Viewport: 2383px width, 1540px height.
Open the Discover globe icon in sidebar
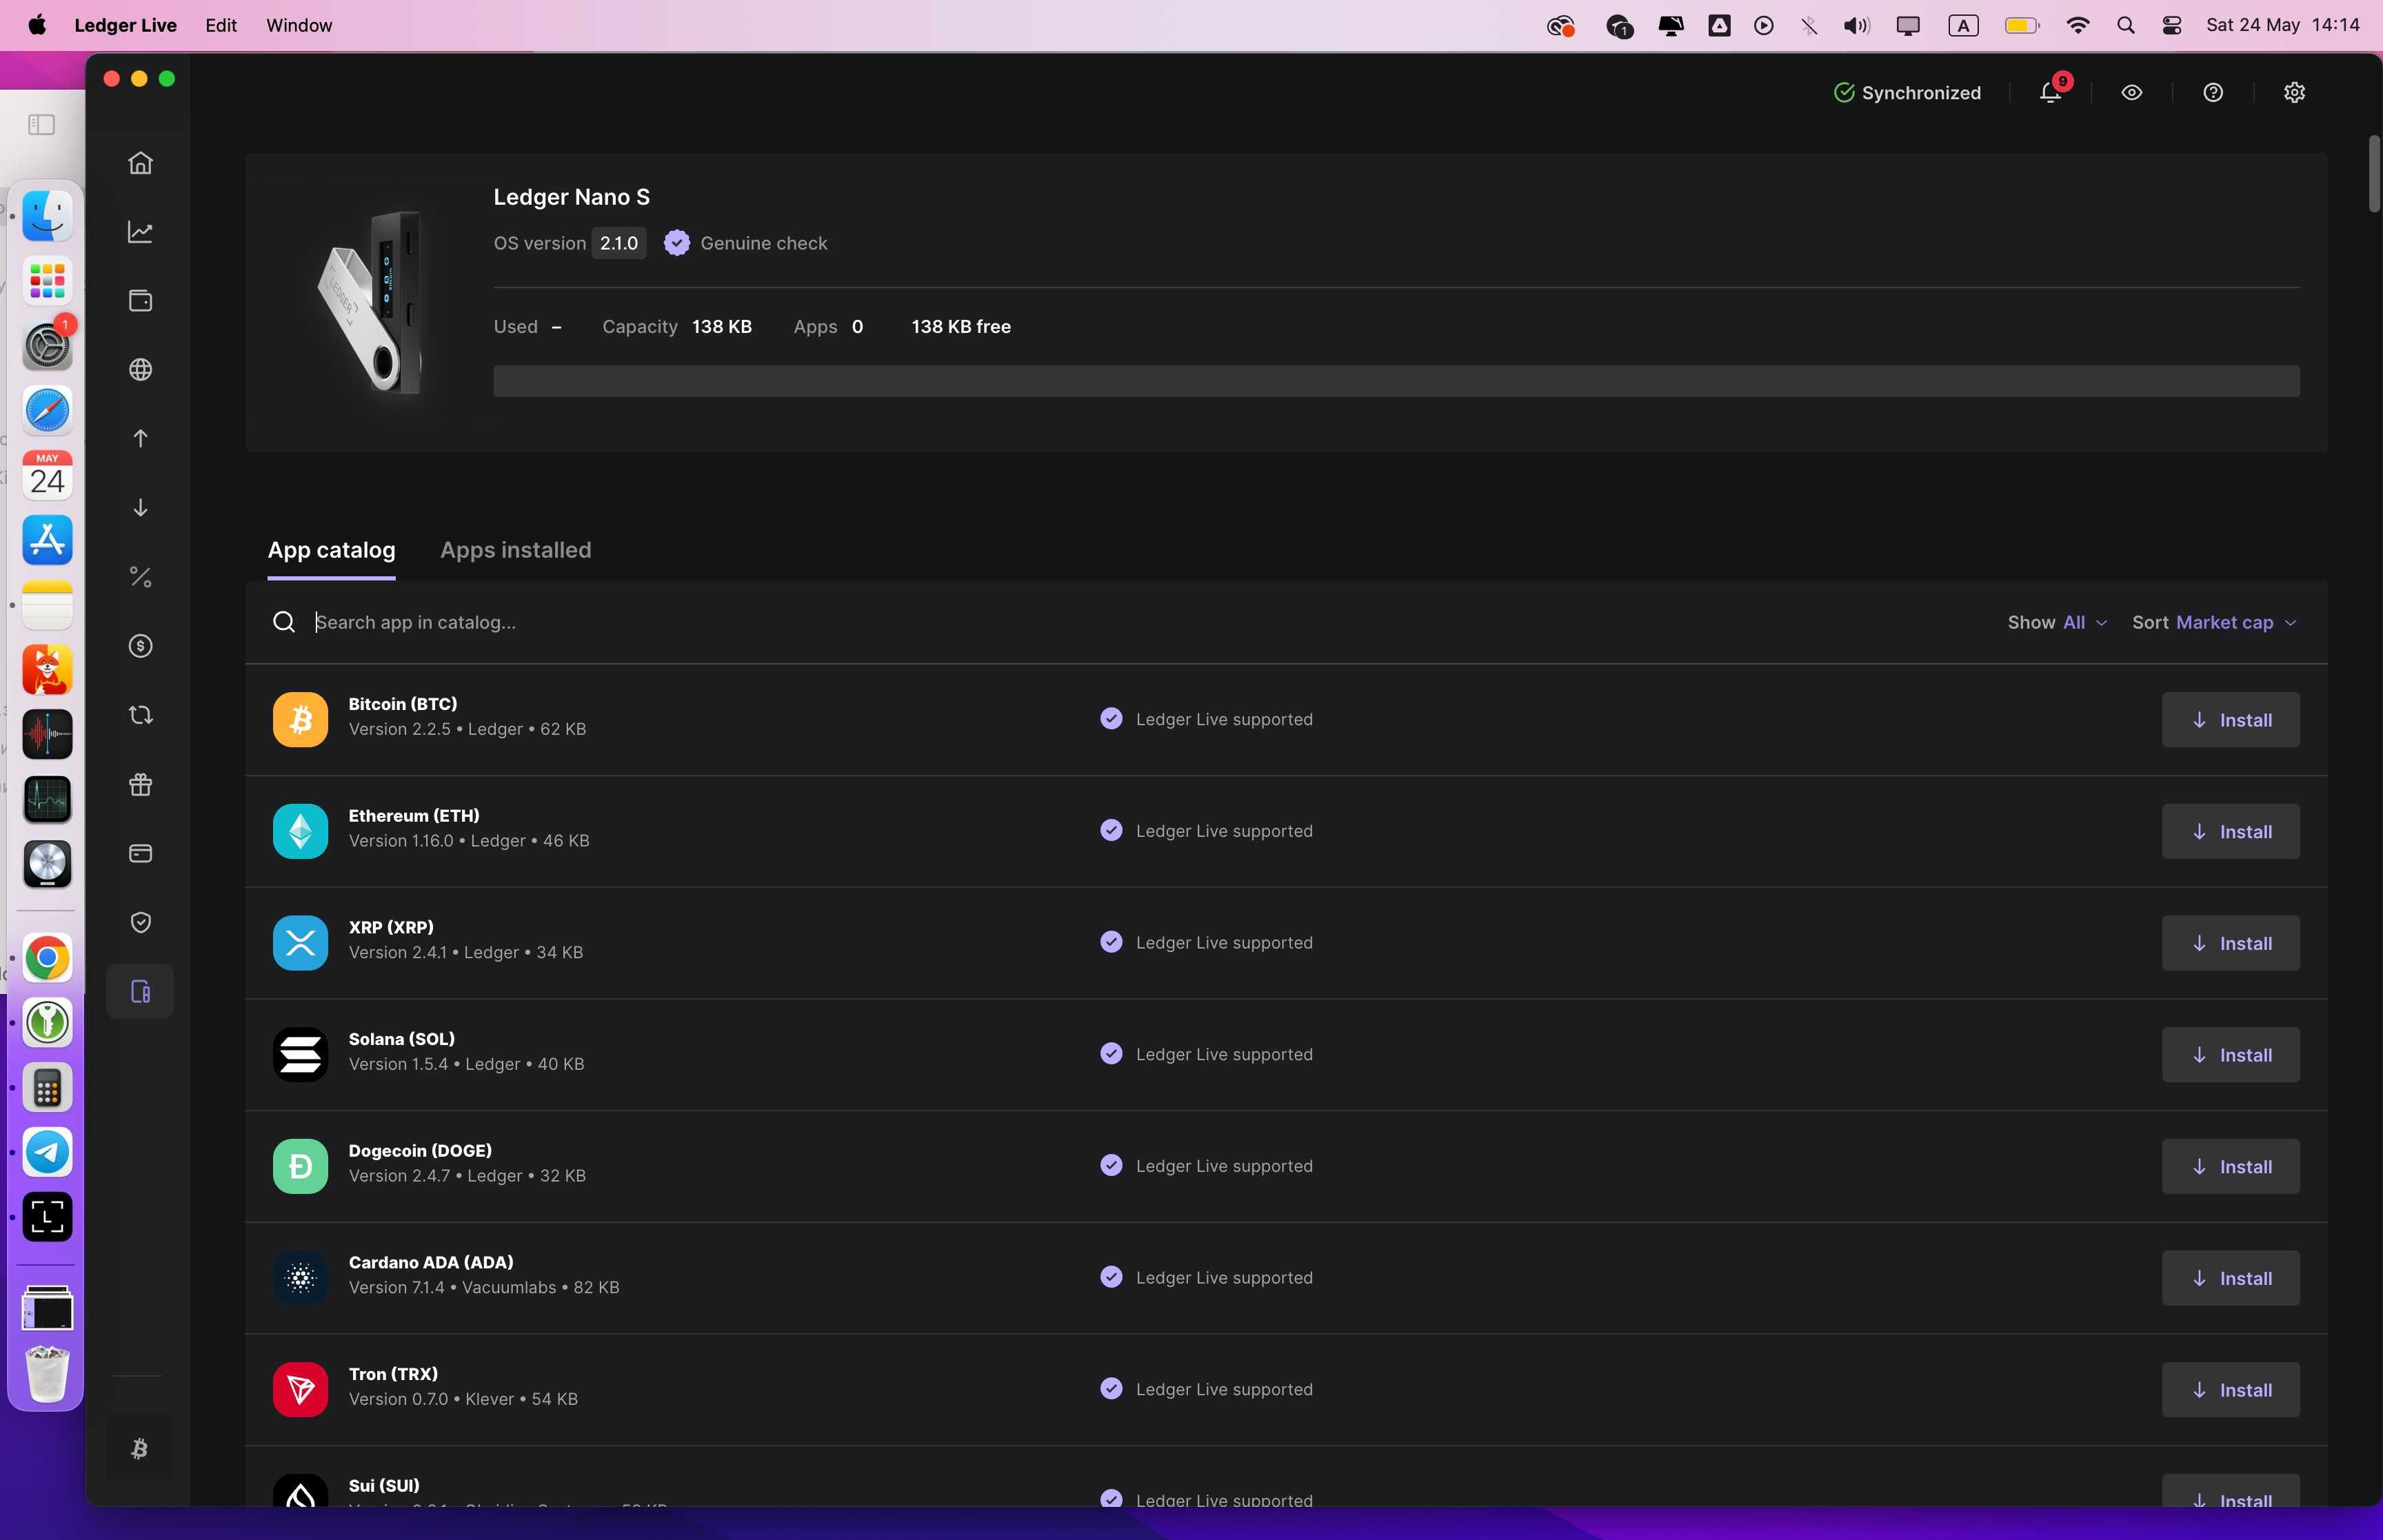(140, 369)
